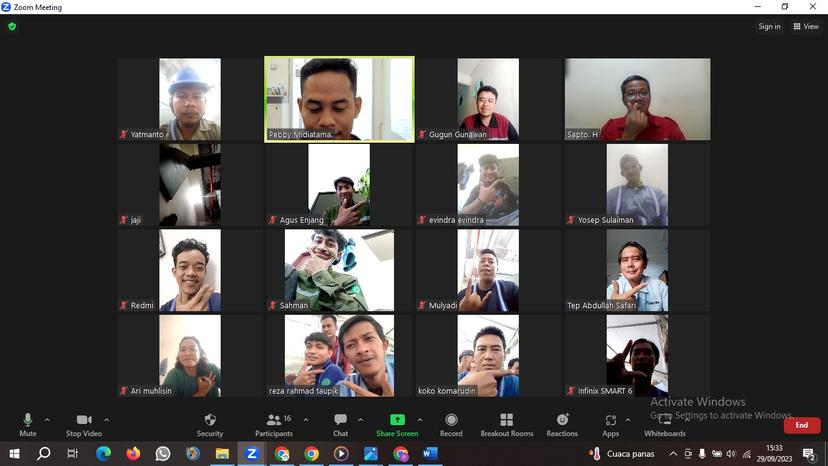The image size is (828, 466).
Task: Open network settings in system tray
Action: [747, 453]
